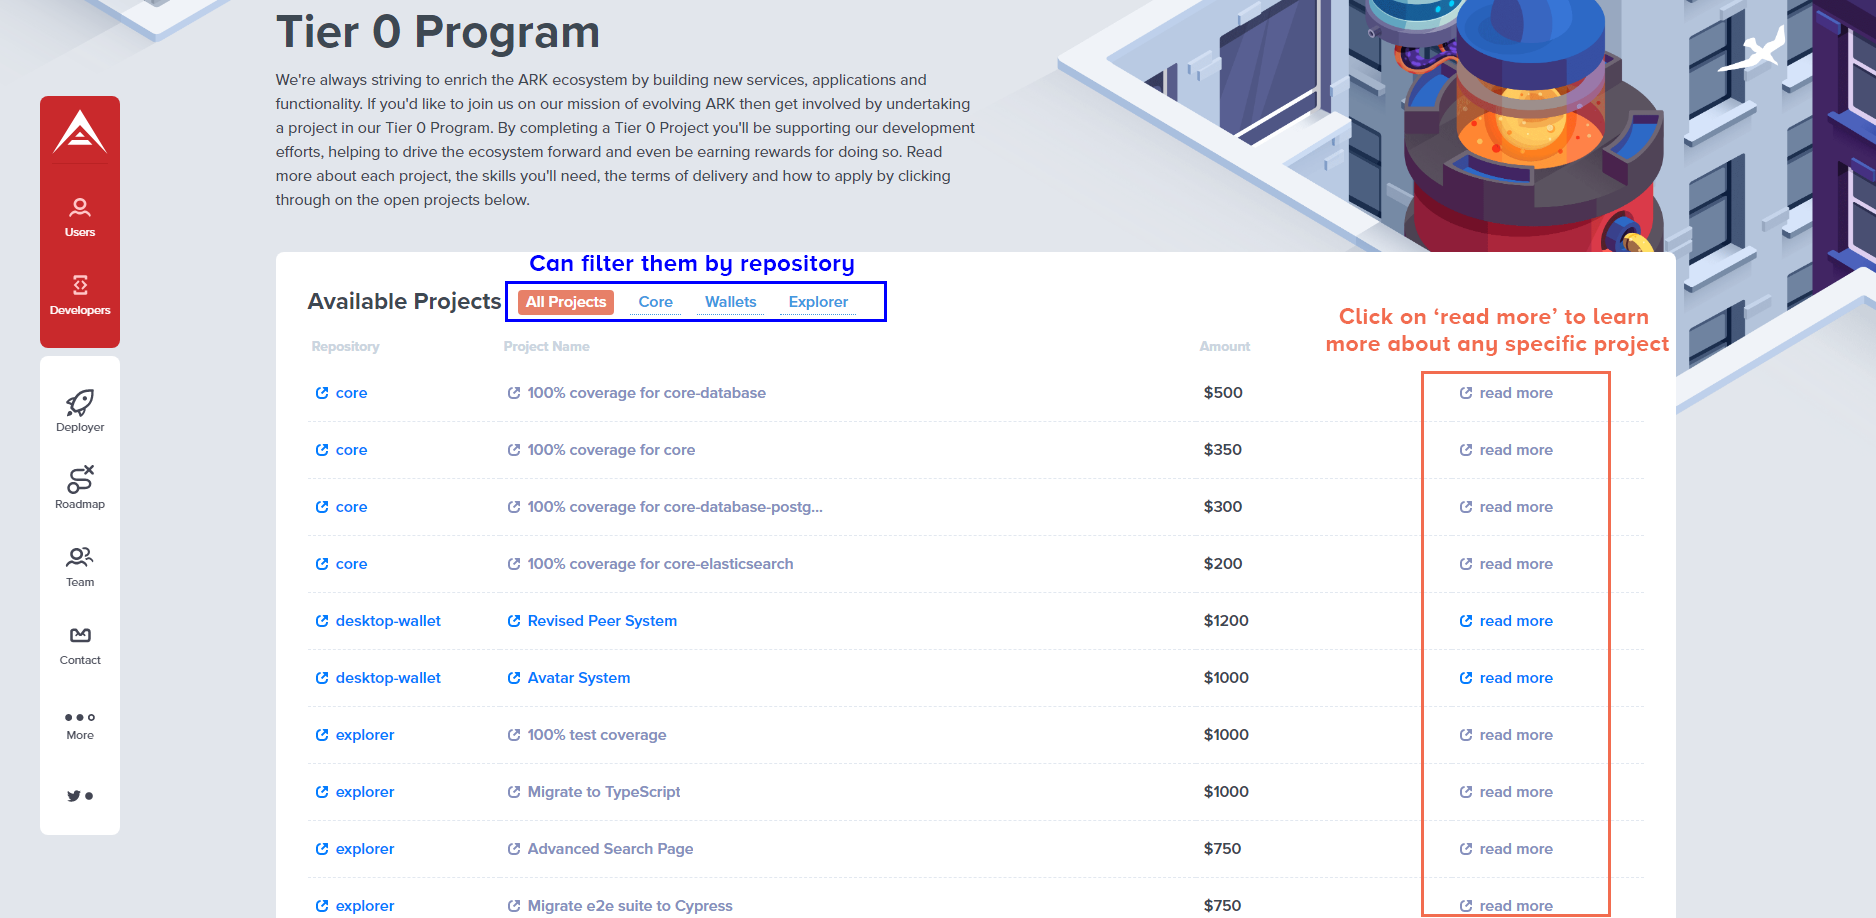Click read more for core-database $500 project
1876x918 pixels.
[1506, 393]
